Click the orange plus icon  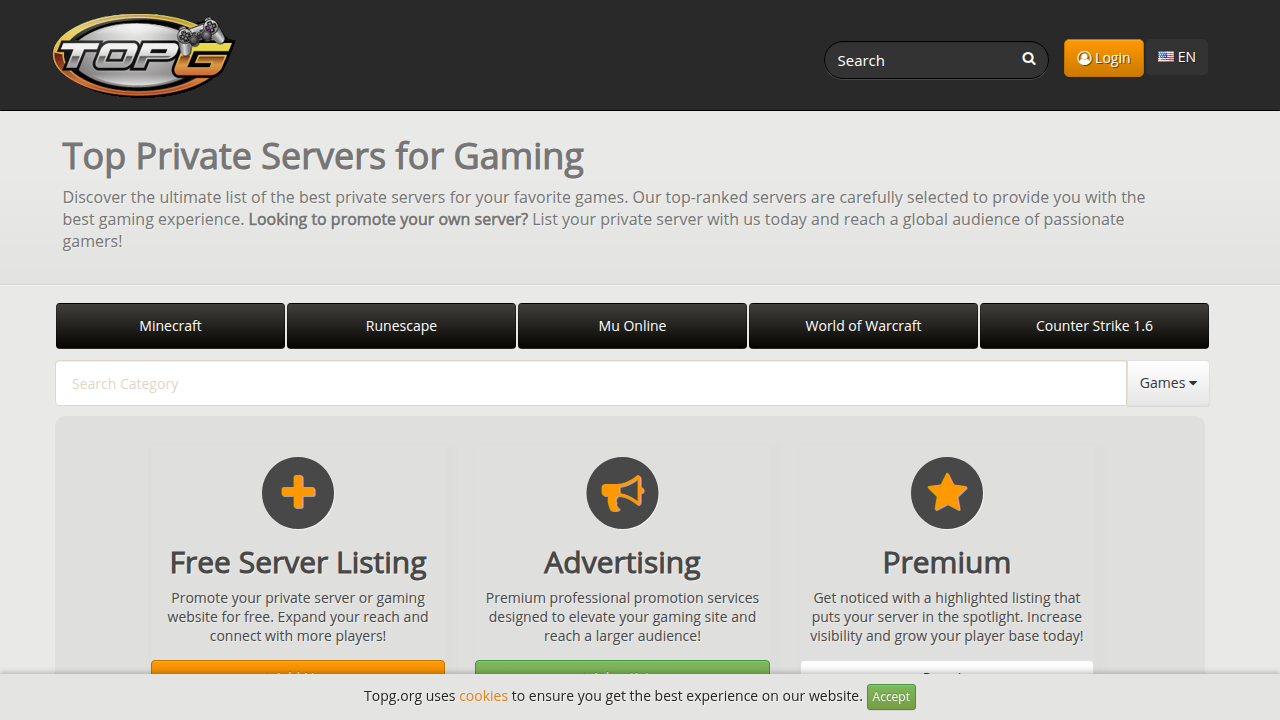coord(298,493)
